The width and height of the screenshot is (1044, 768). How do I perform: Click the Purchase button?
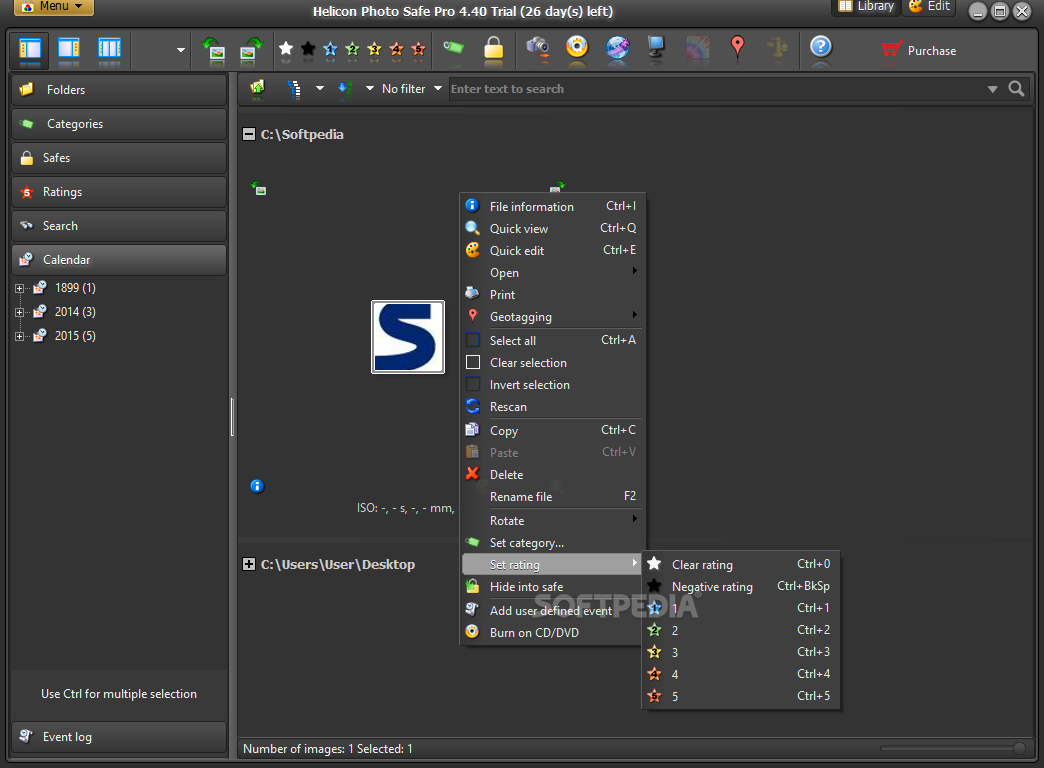coord(919,51)
